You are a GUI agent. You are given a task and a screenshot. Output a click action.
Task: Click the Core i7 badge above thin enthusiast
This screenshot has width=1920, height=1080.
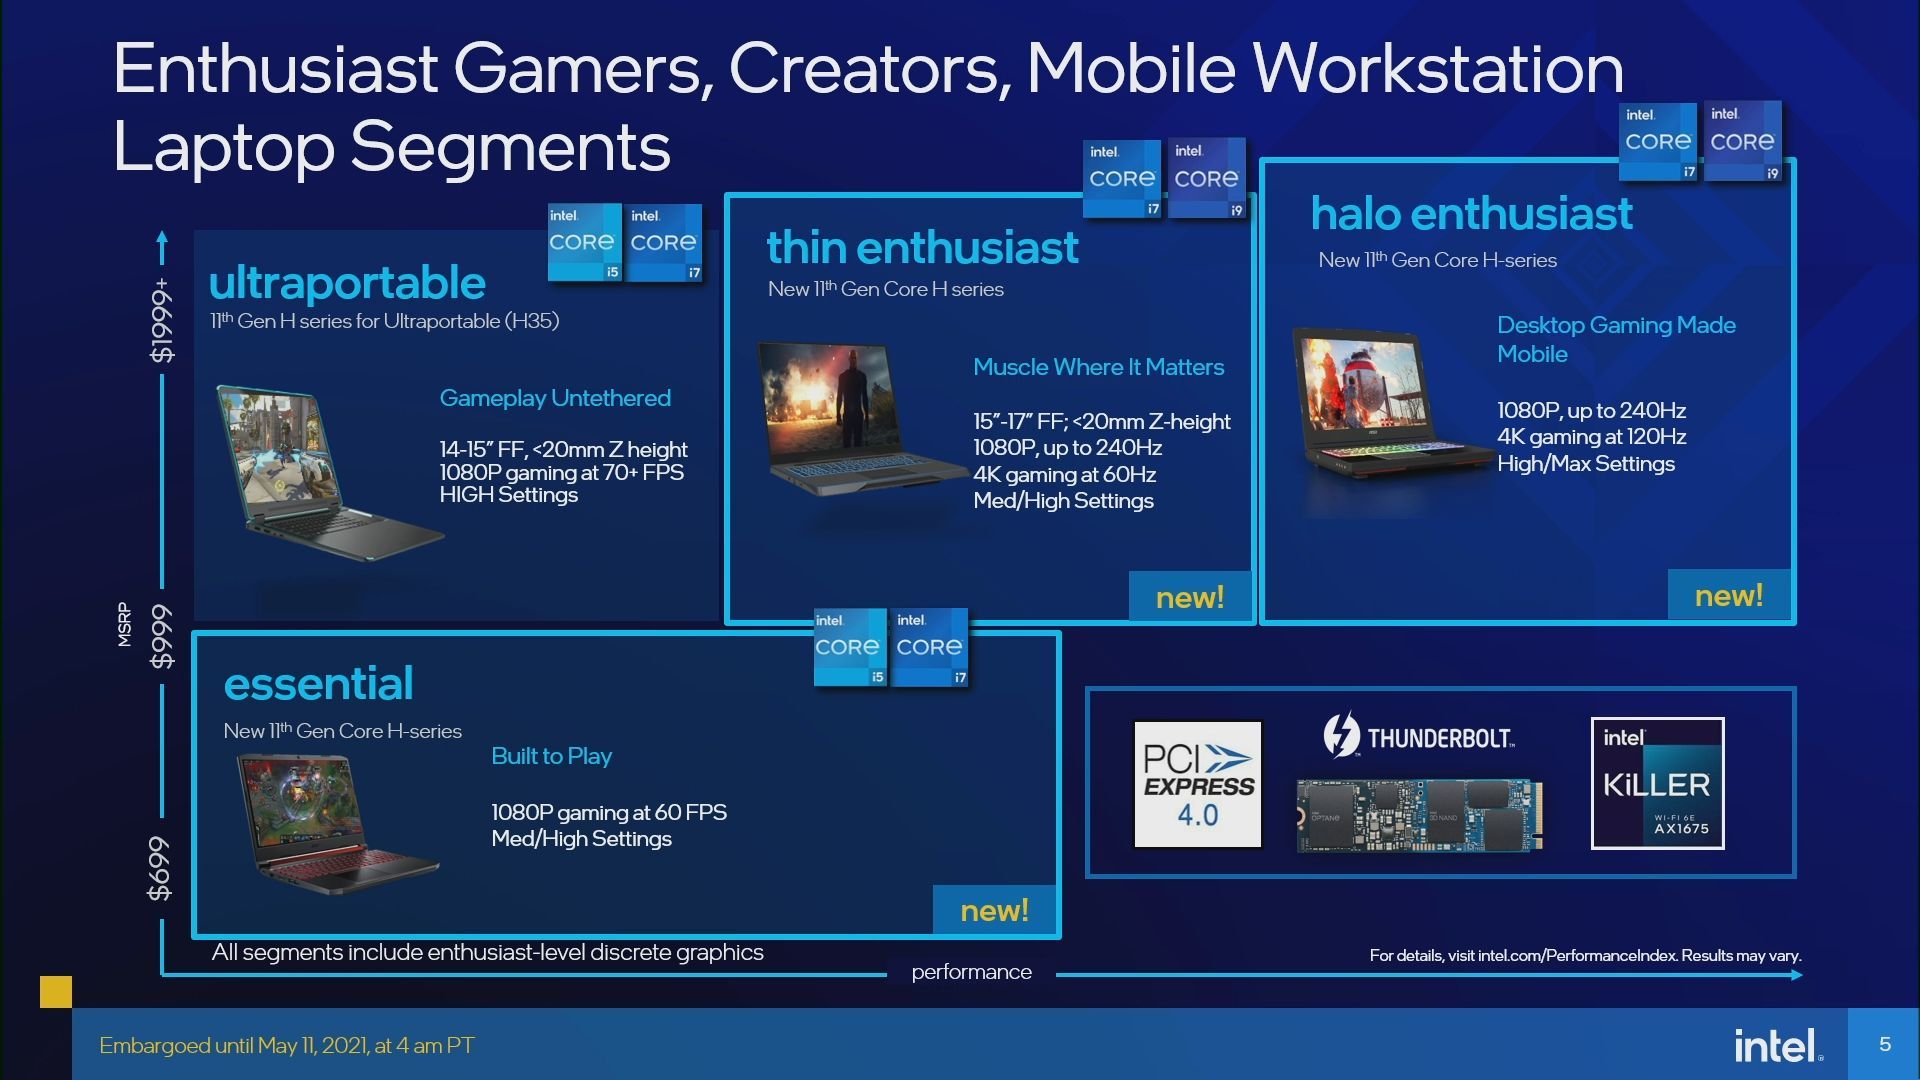pyautogui.click(x=1122, y=179)
